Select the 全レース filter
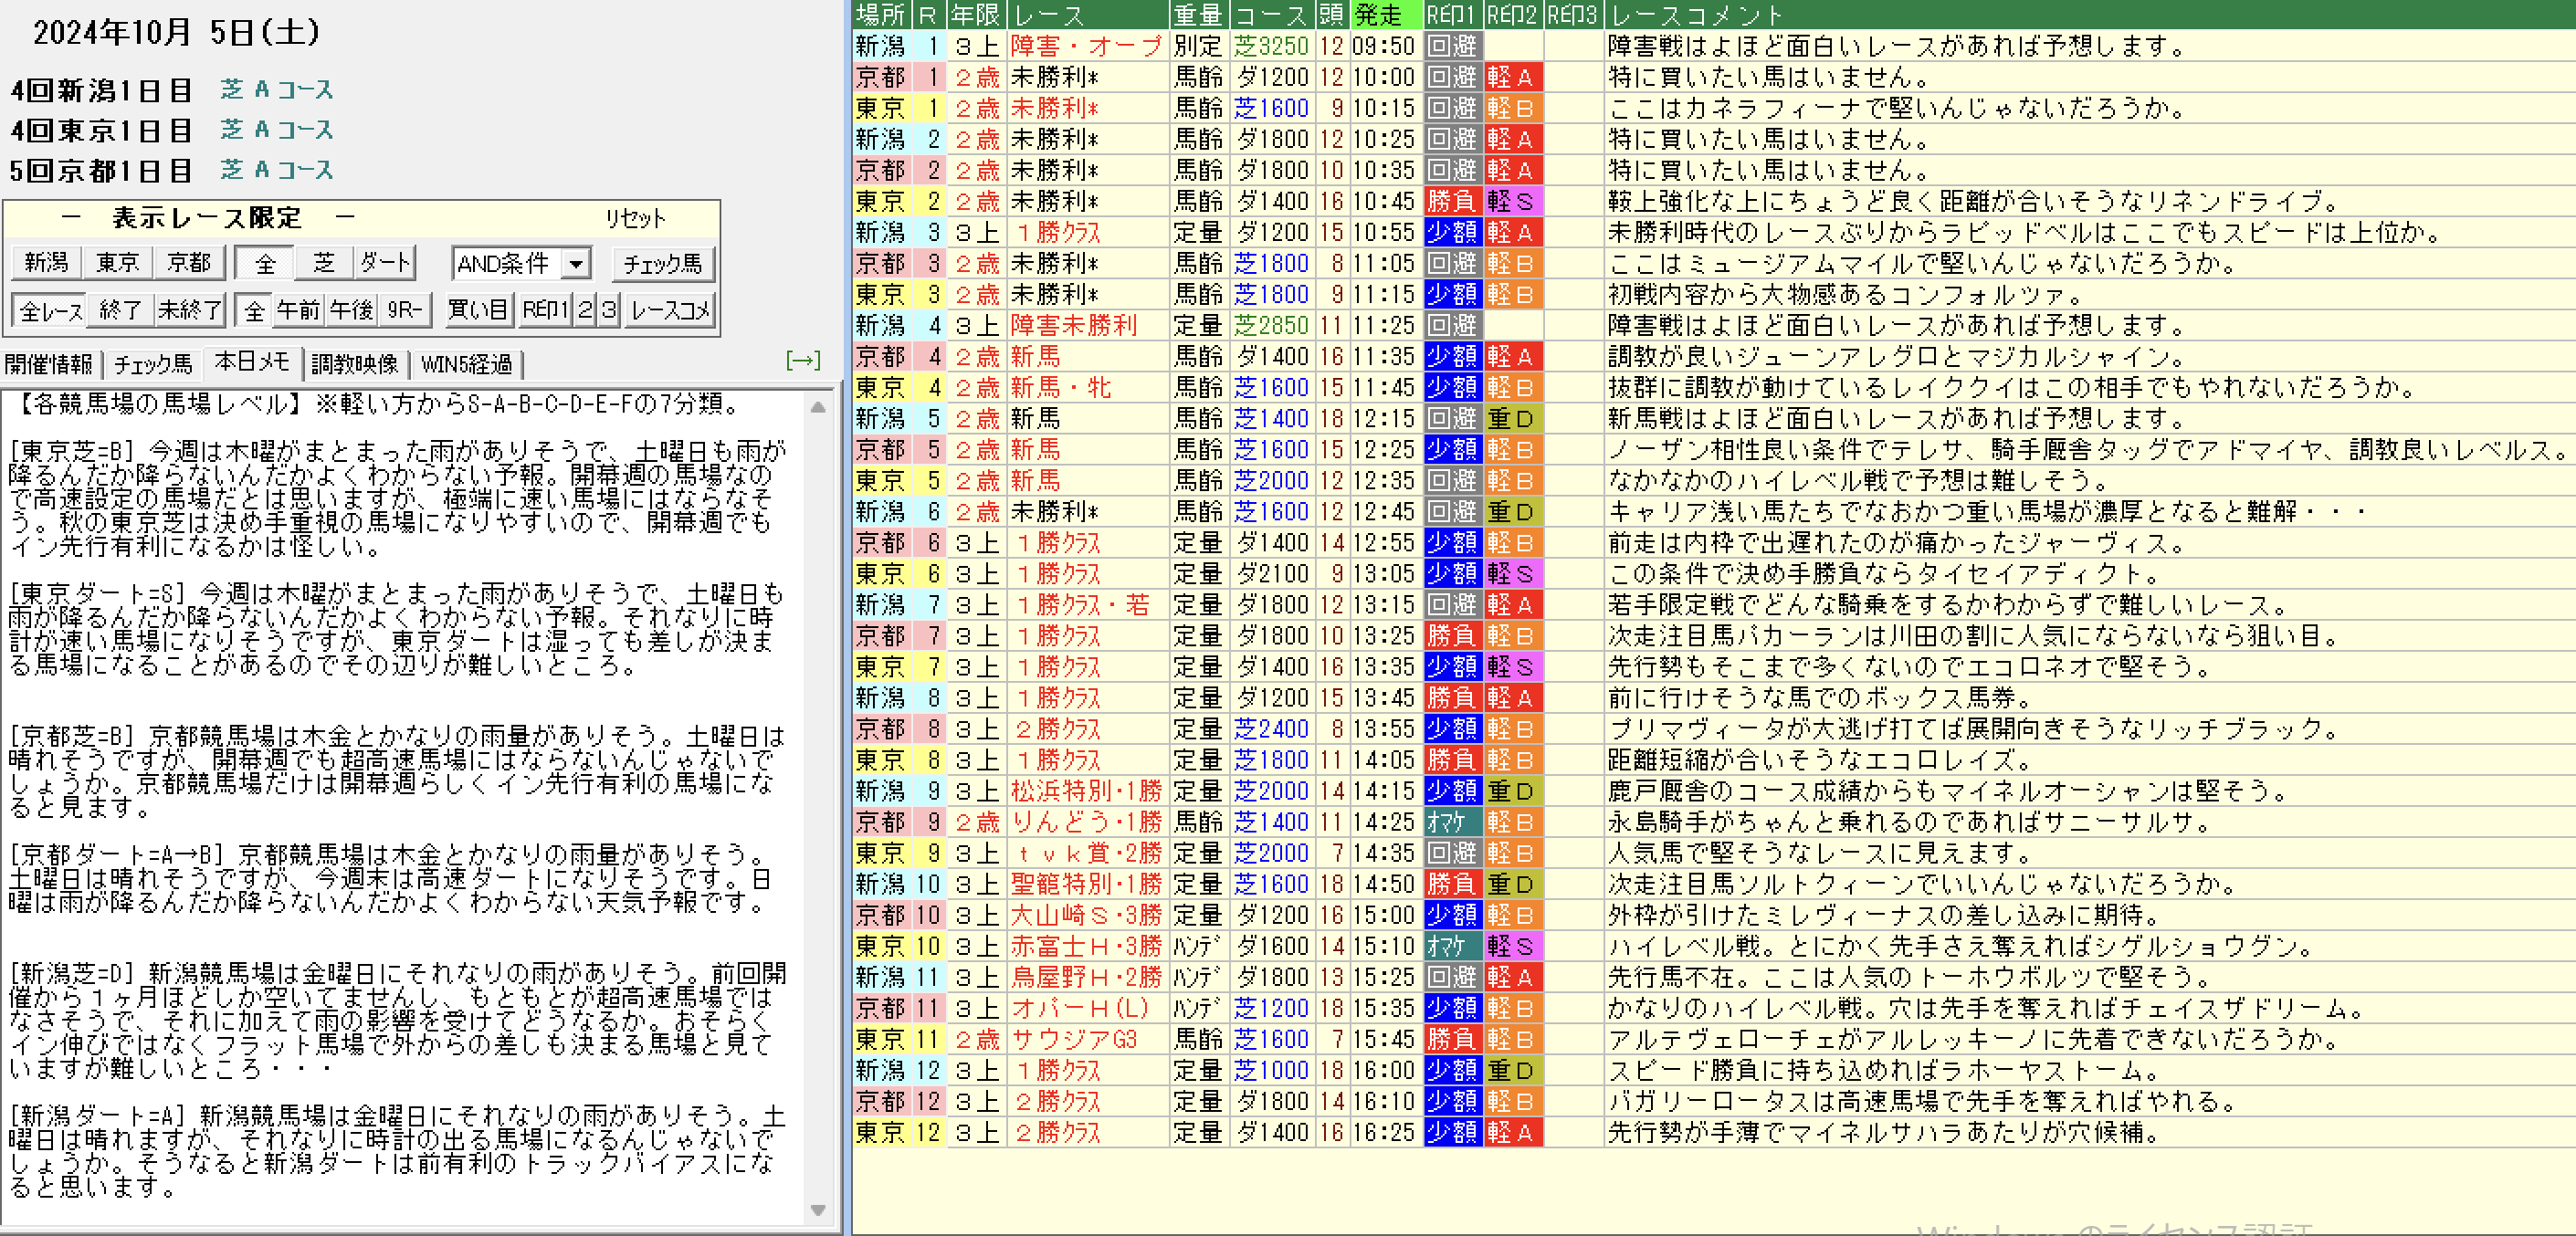 [x=49, y=310]
